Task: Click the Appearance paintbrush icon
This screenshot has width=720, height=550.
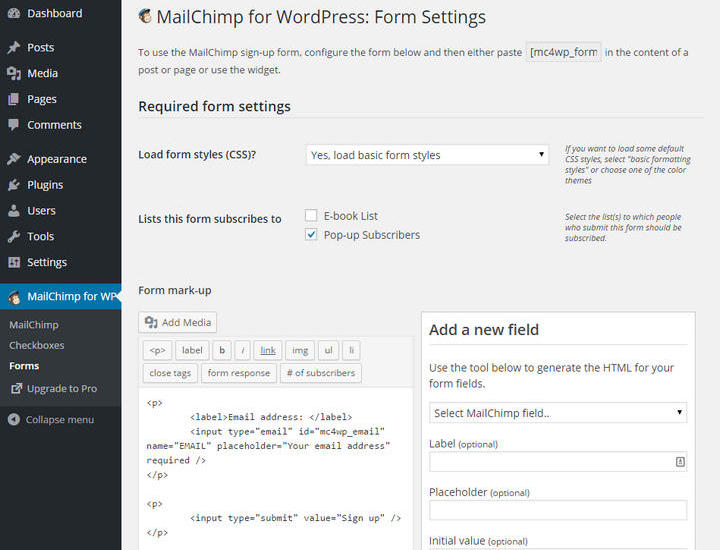Action: (14, 159)
